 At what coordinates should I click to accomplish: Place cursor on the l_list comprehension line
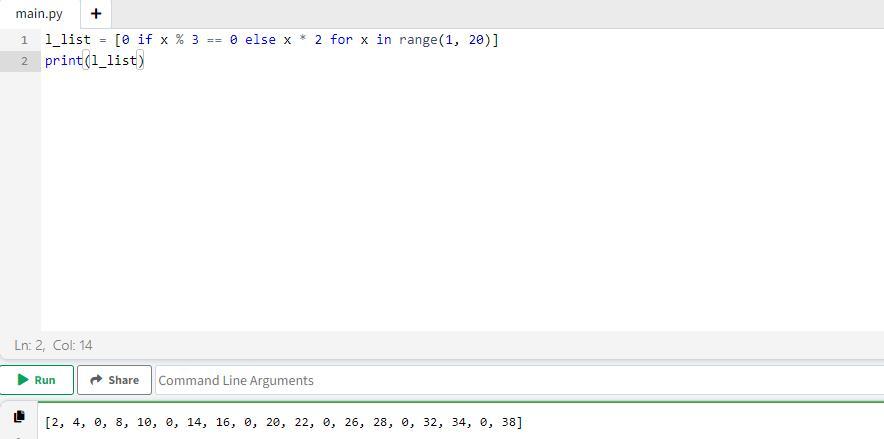[x=272, y=40]
